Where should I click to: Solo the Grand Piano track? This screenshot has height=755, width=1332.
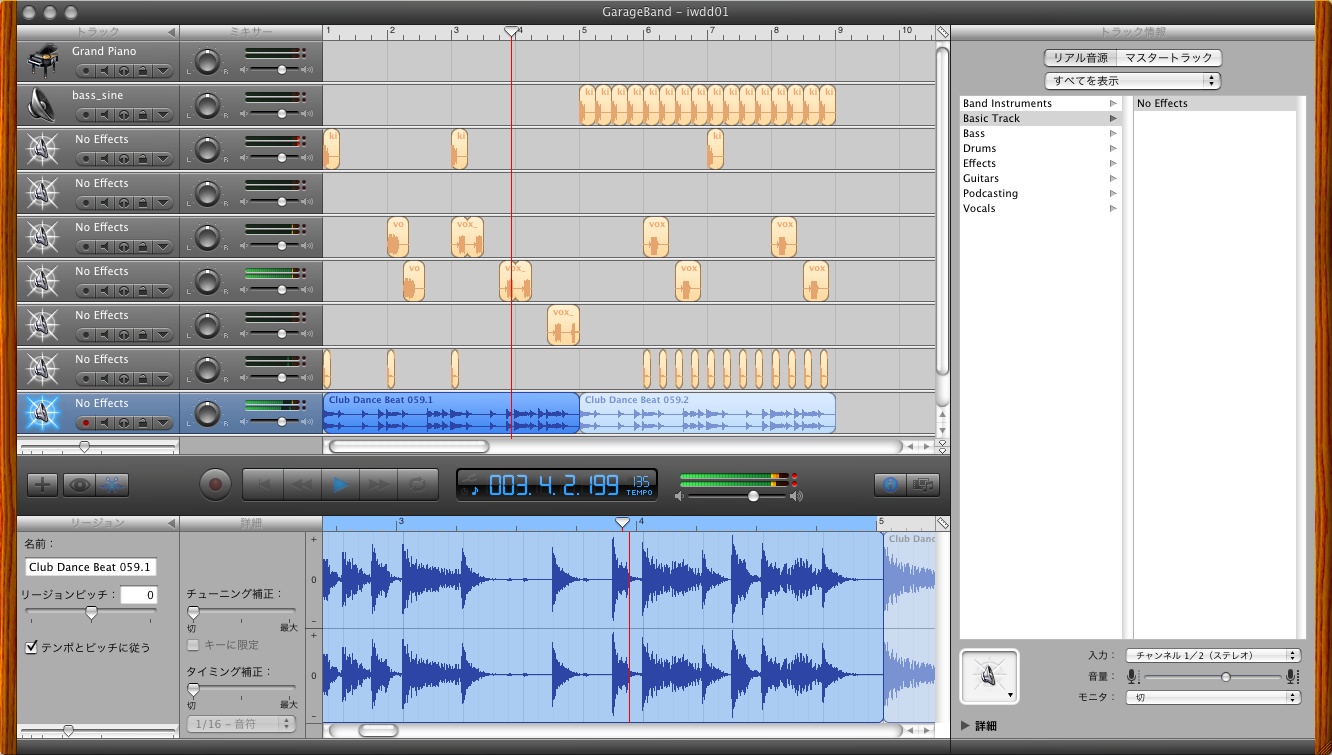click(x=124, y=71)
